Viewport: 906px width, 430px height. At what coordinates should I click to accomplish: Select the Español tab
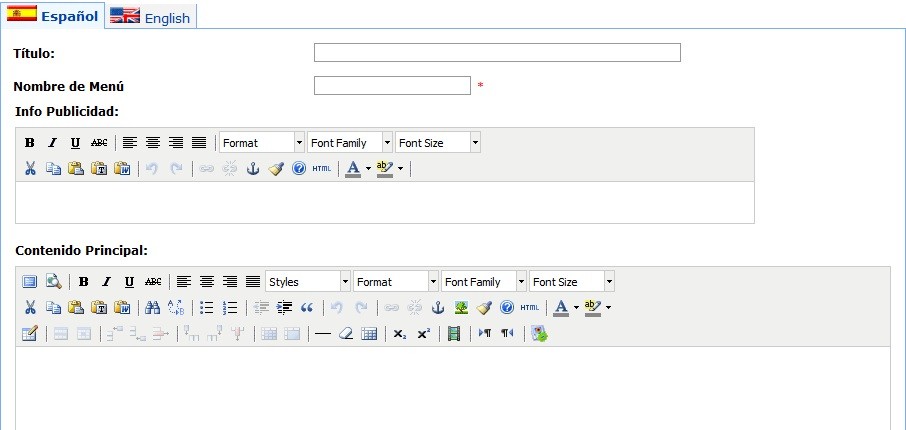point(53,16)
